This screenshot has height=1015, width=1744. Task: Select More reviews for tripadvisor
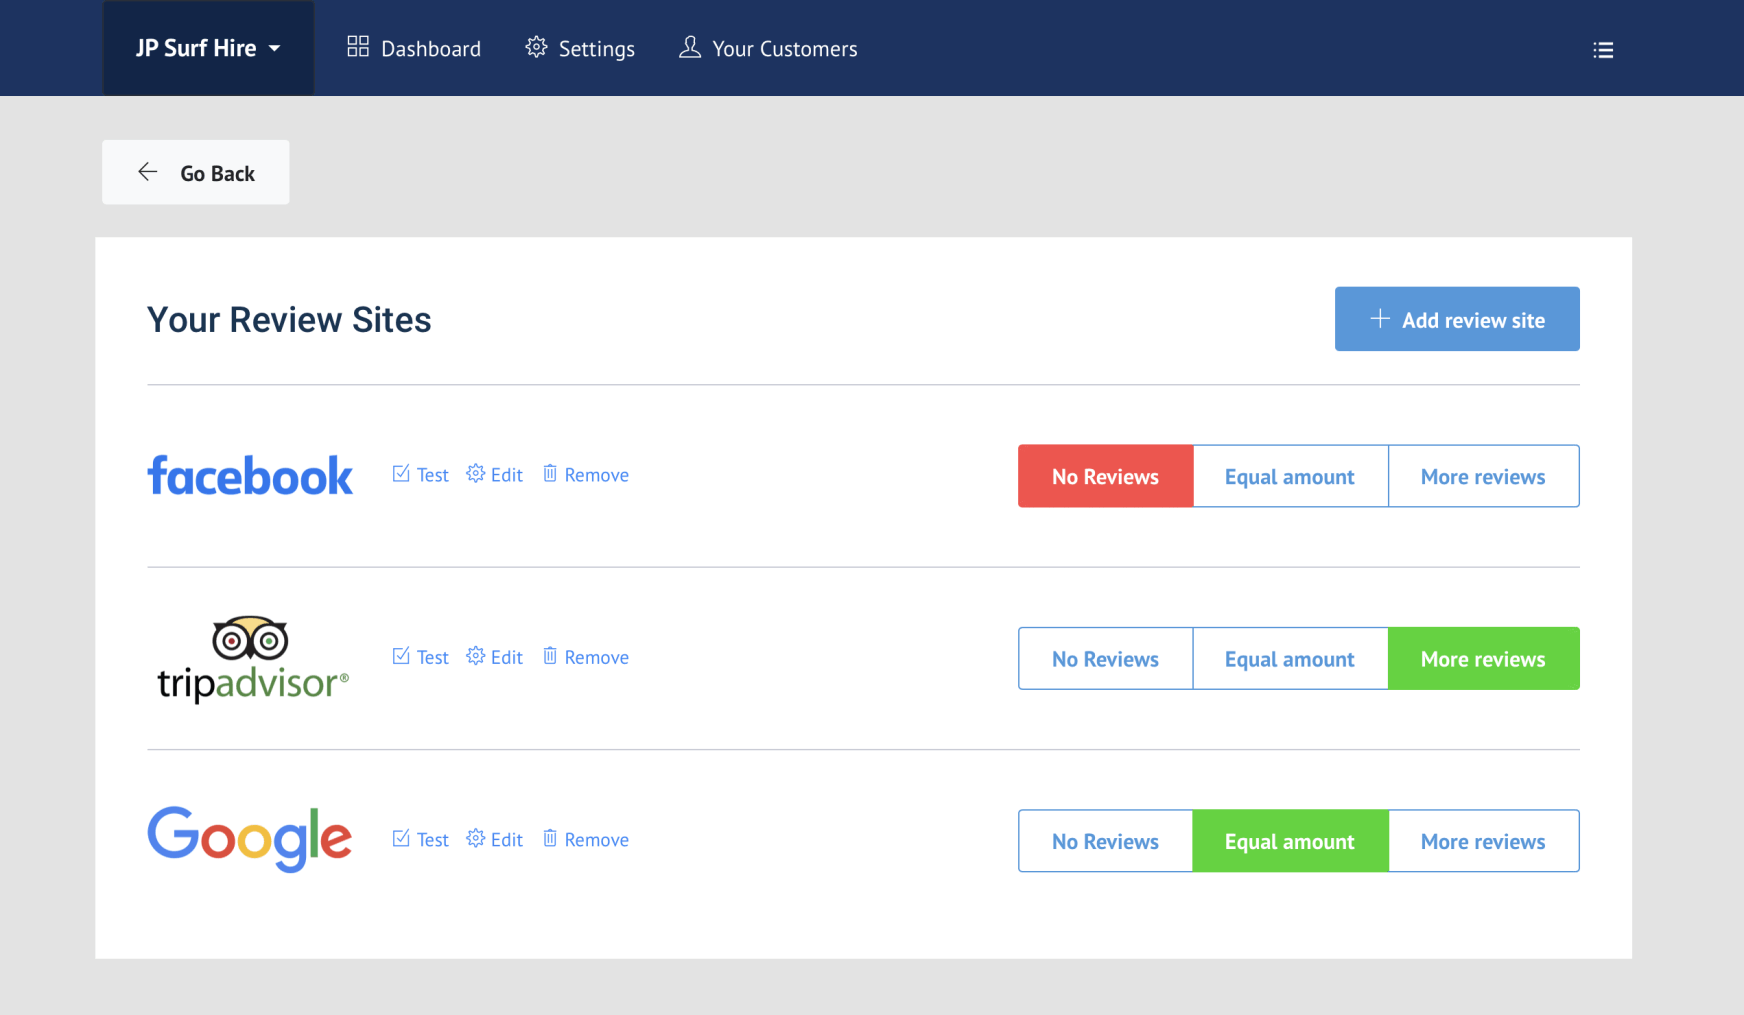[x=1484, y=658]
